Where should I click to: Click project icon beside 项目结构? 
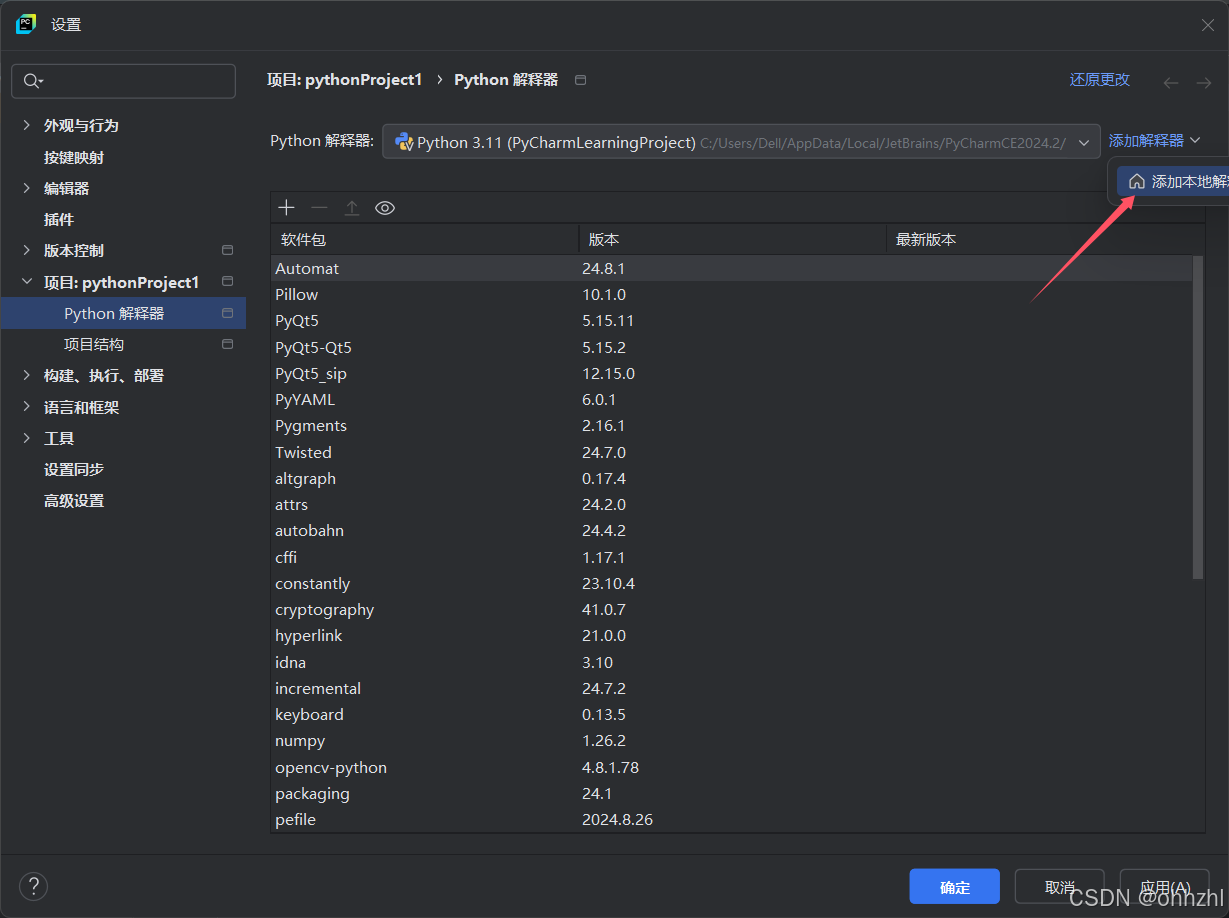227,344
